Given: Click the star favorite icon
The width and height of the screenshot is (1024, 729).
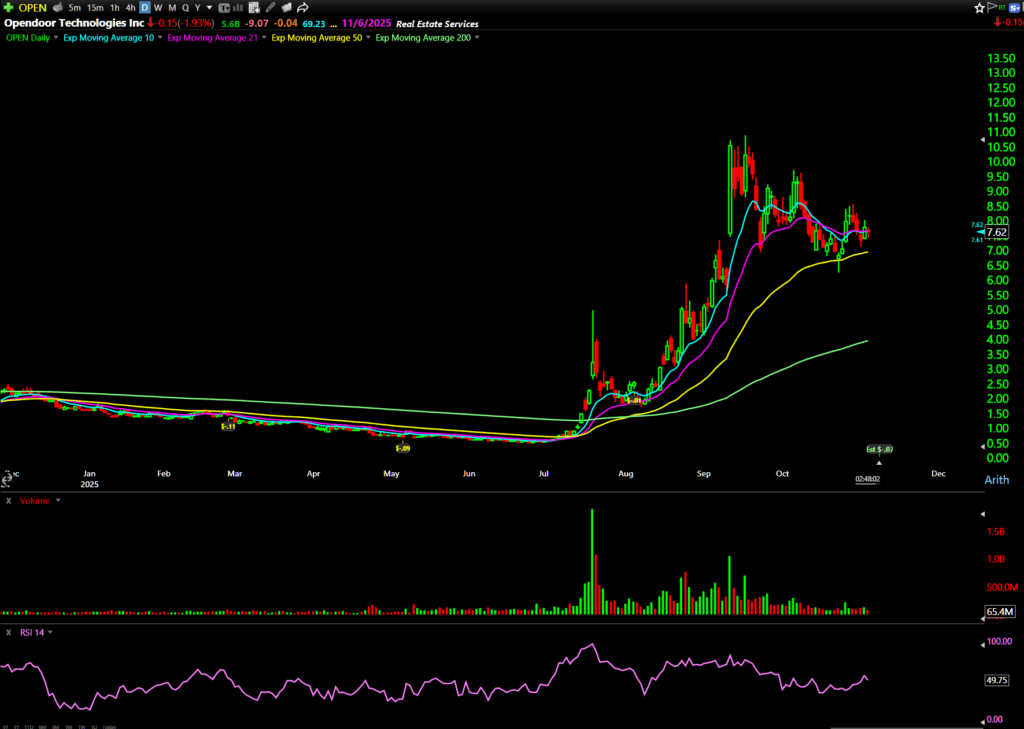Looking at the screenshot, I should (x=981, y=8).
